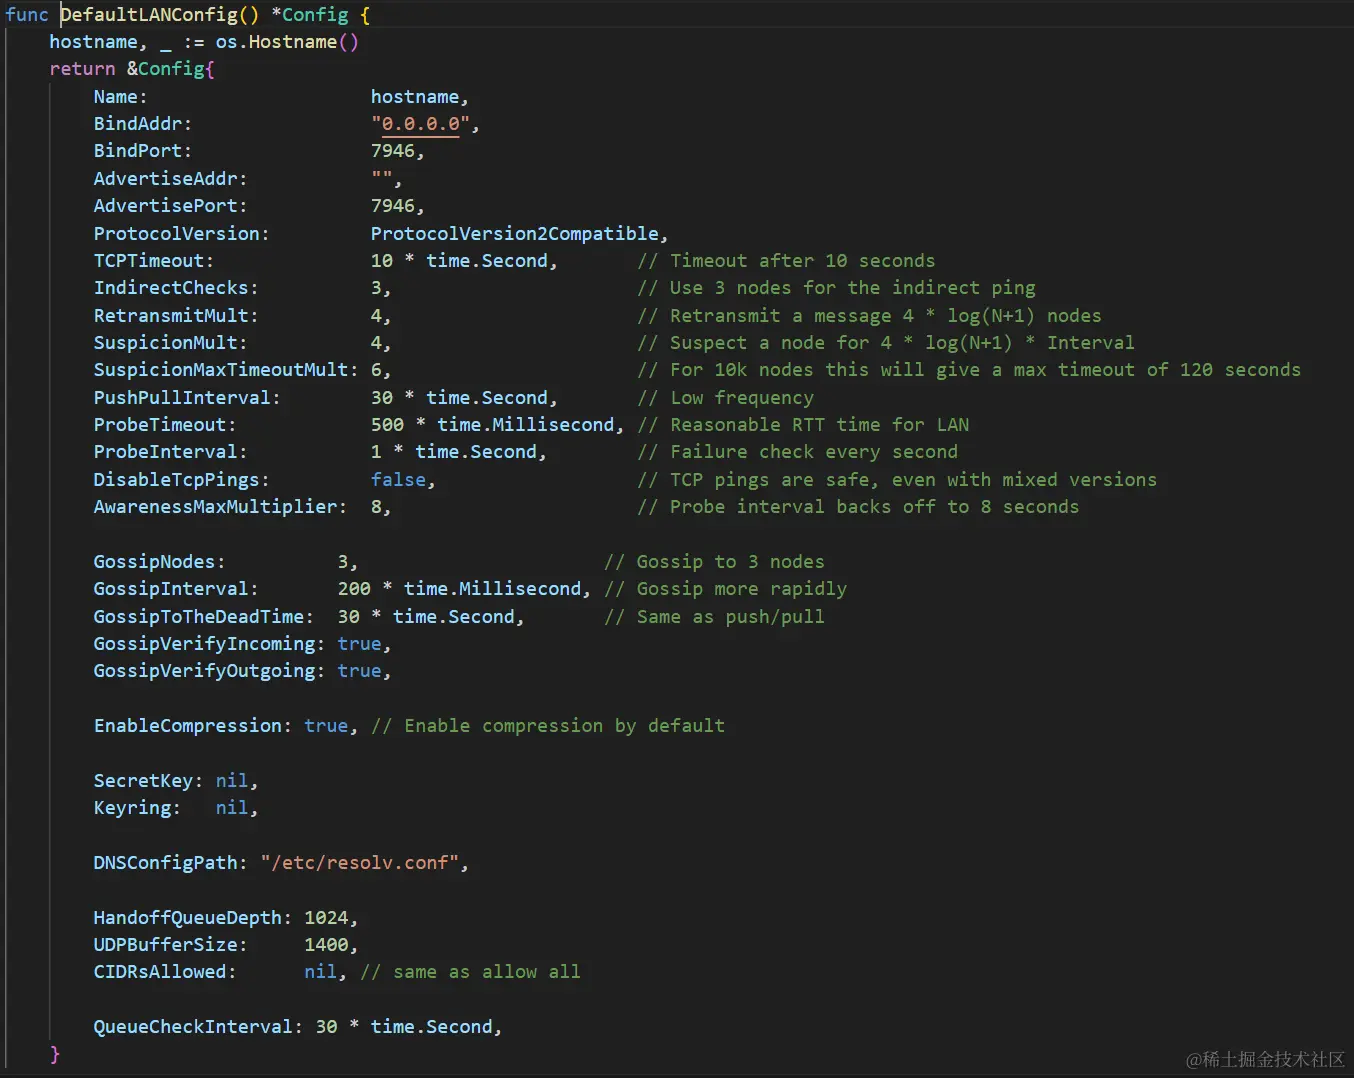
Task: Click the HandoffQueueDepth field
Action: tap(188, 918)
